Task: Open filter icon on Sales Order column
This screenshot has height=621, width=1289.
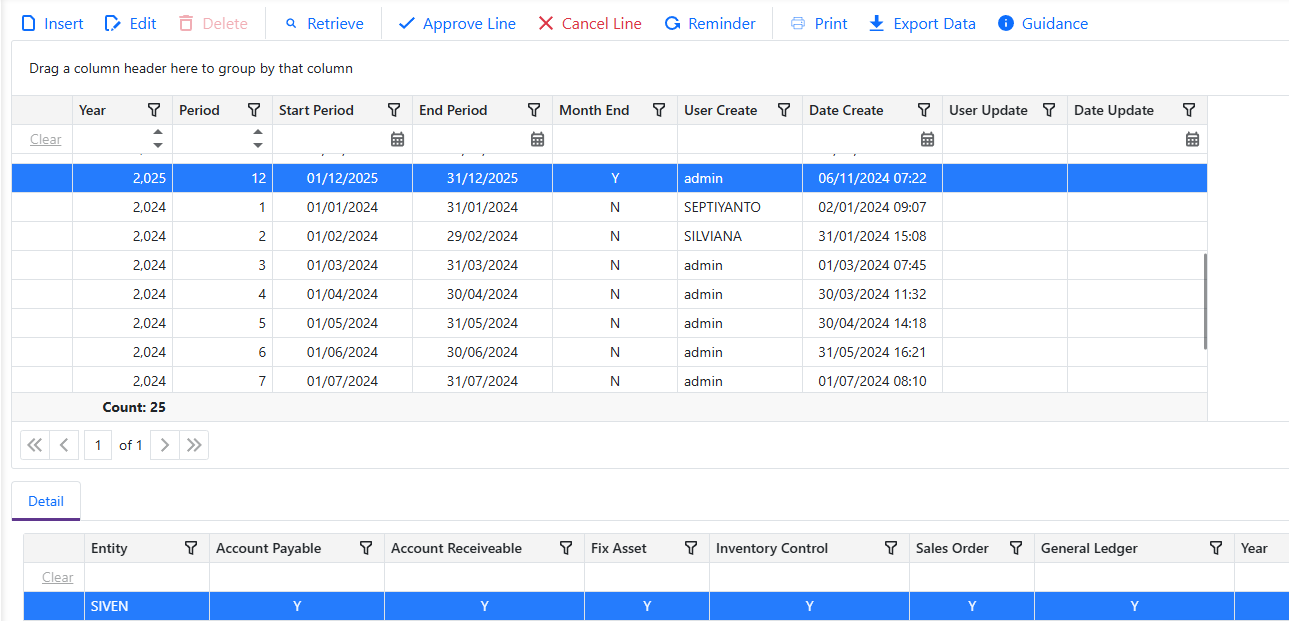Action: (x=1016, y=548)
